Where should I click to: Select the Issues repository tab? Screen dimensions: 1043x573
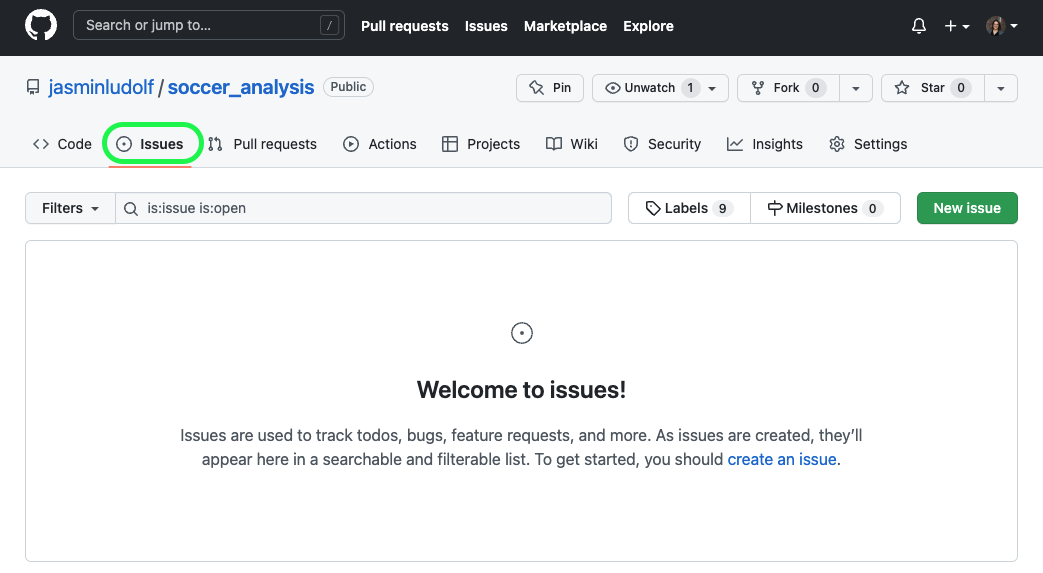[150, 144]
